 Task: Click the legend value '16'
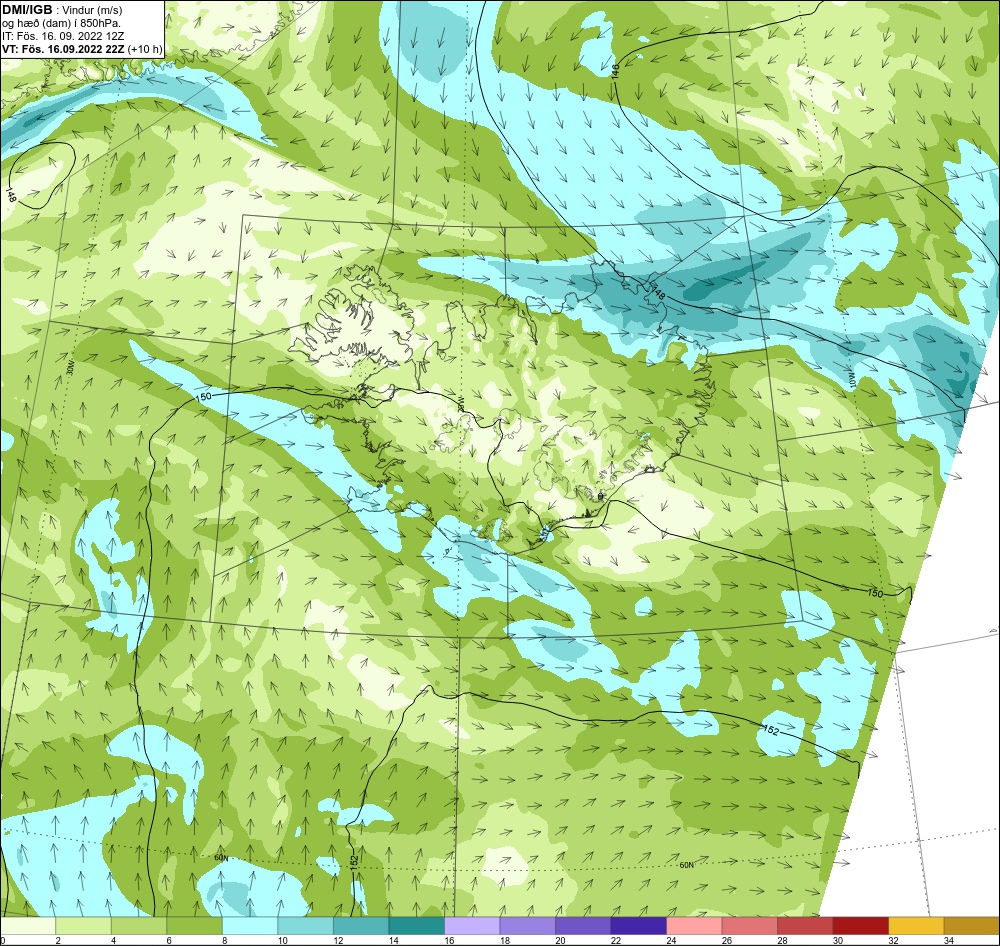(x=450, y=940)
